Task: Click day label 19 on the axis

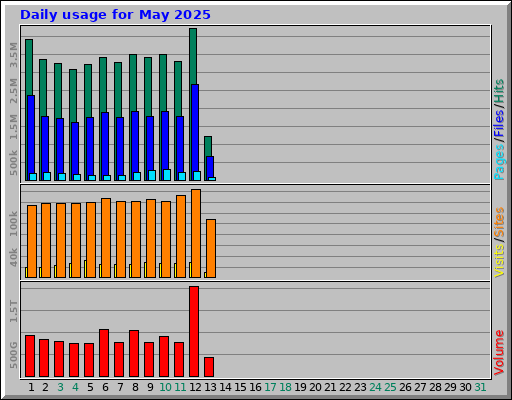Action: [300, 387]
